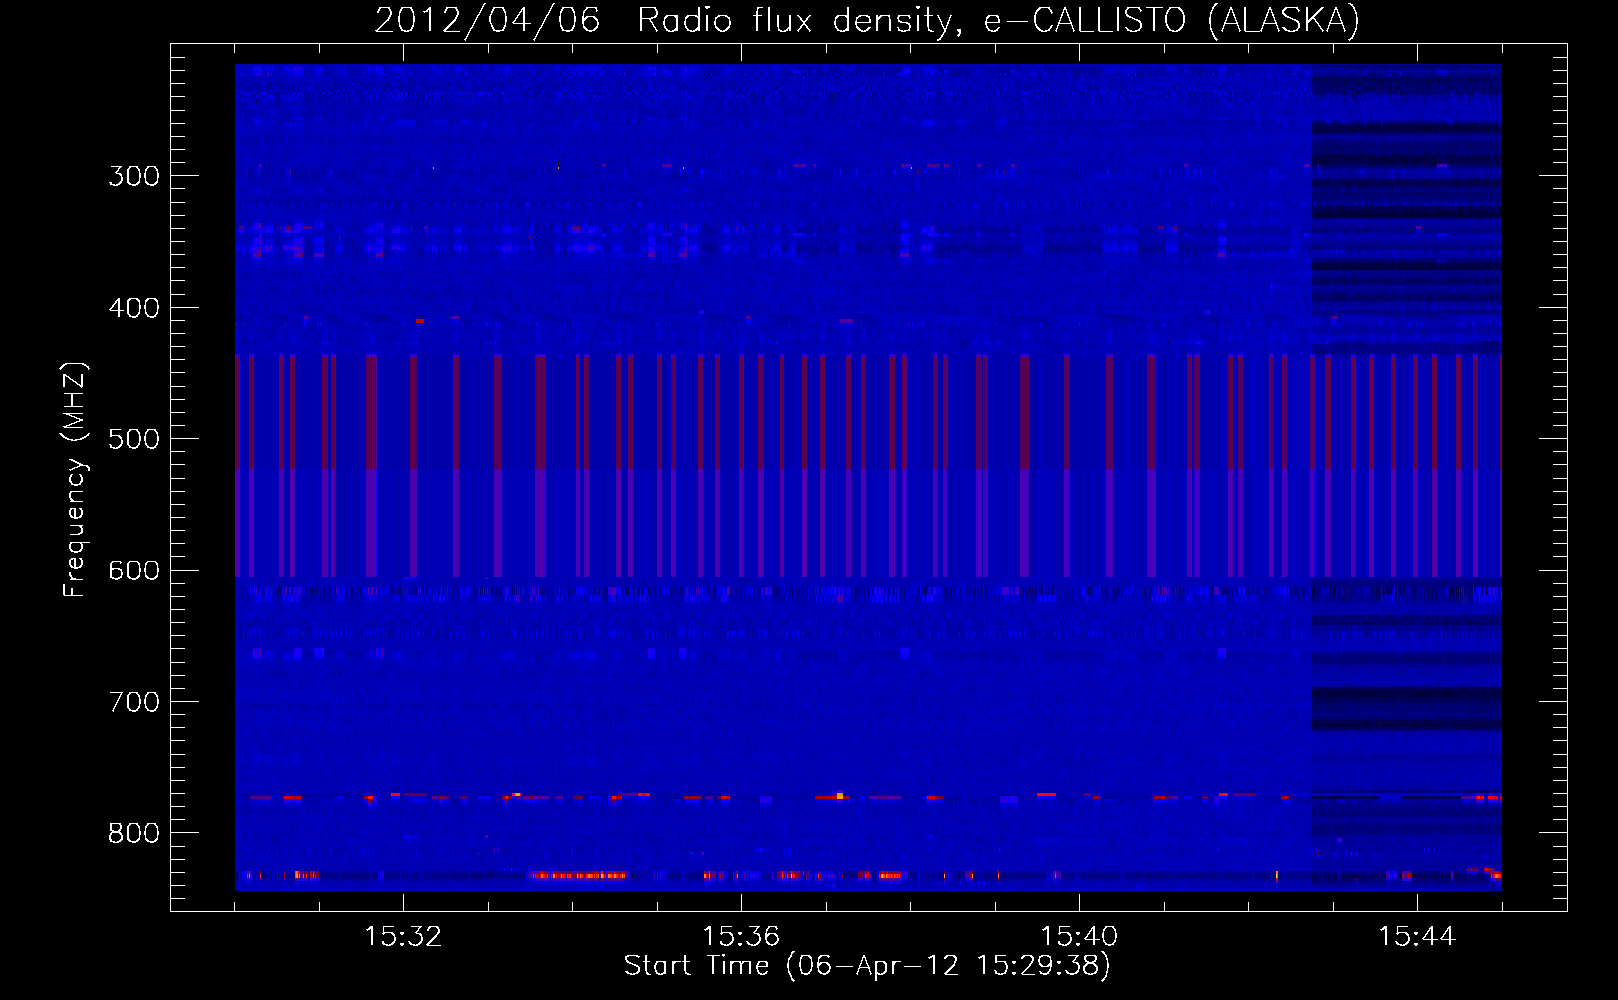1618x1000 pixels.
Task: Click the '600' frequency tick label
Action: tap(134, 570)
